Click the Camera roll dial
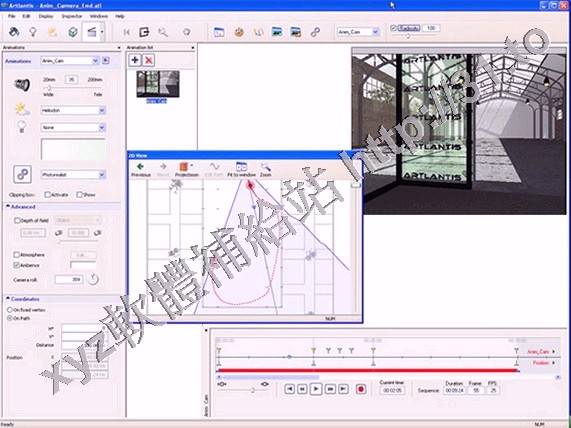 [93, 279]
